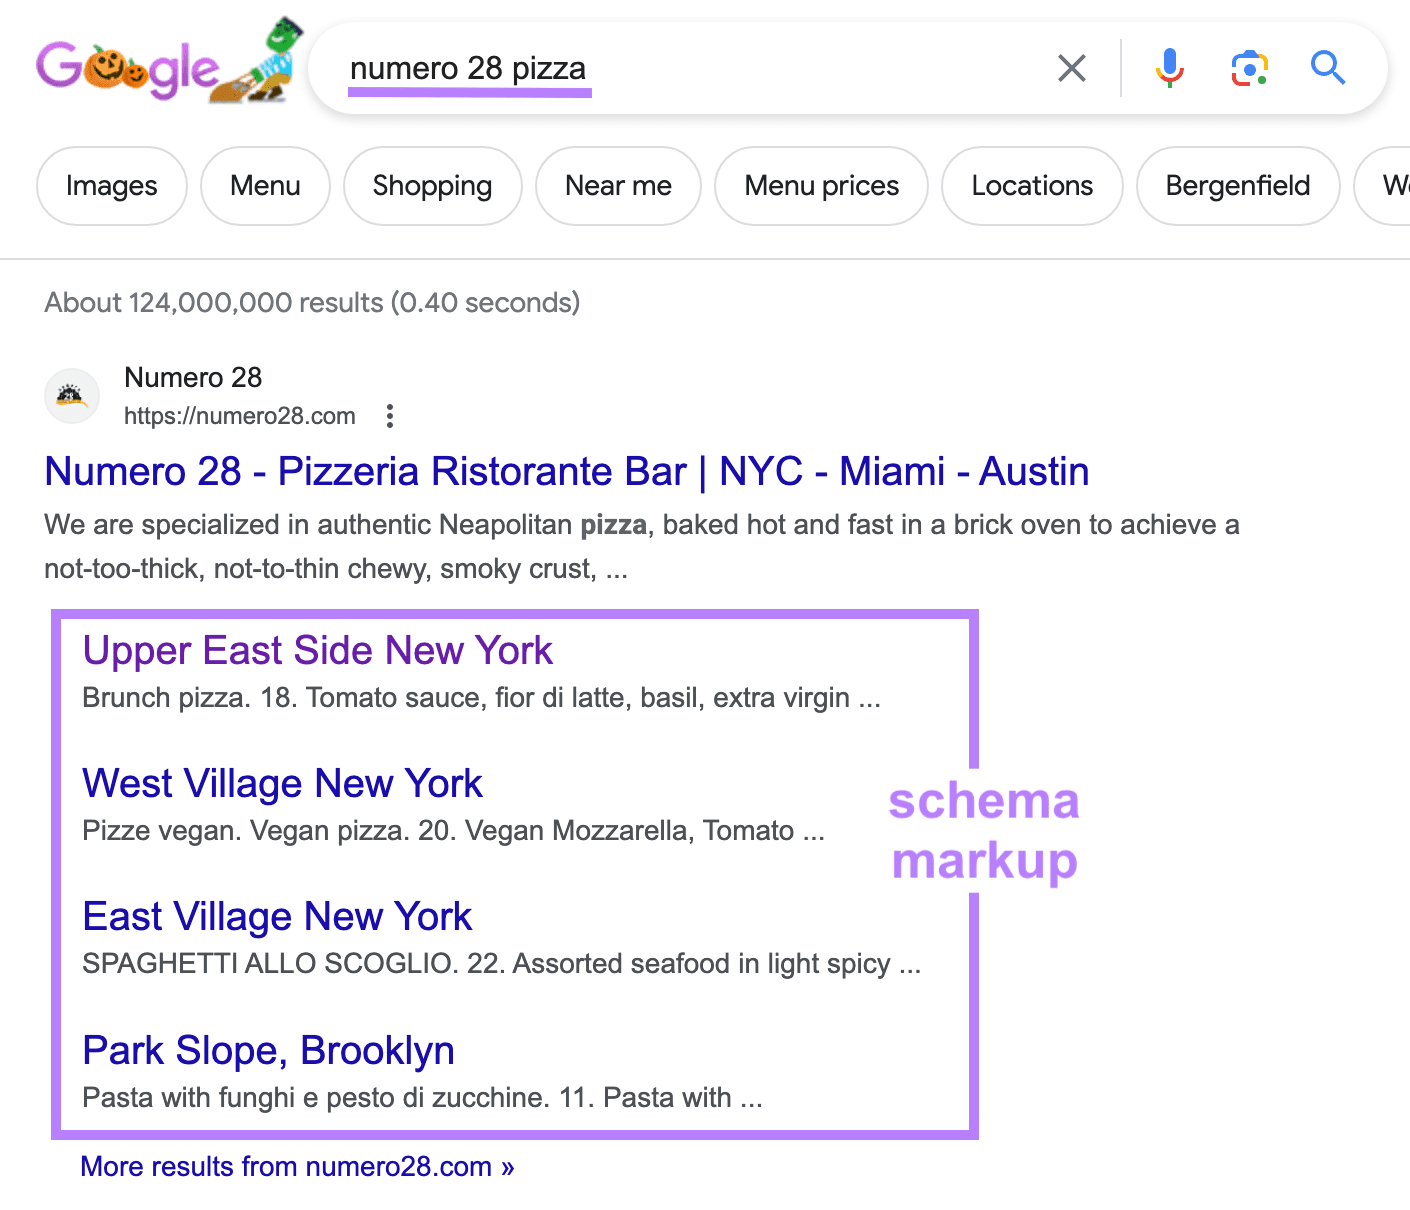Open the Numero 28 Pizzeria Ristorante result
Image resolution: width=1410 pixels, height=1210 pixels.
tap(566, 471)
